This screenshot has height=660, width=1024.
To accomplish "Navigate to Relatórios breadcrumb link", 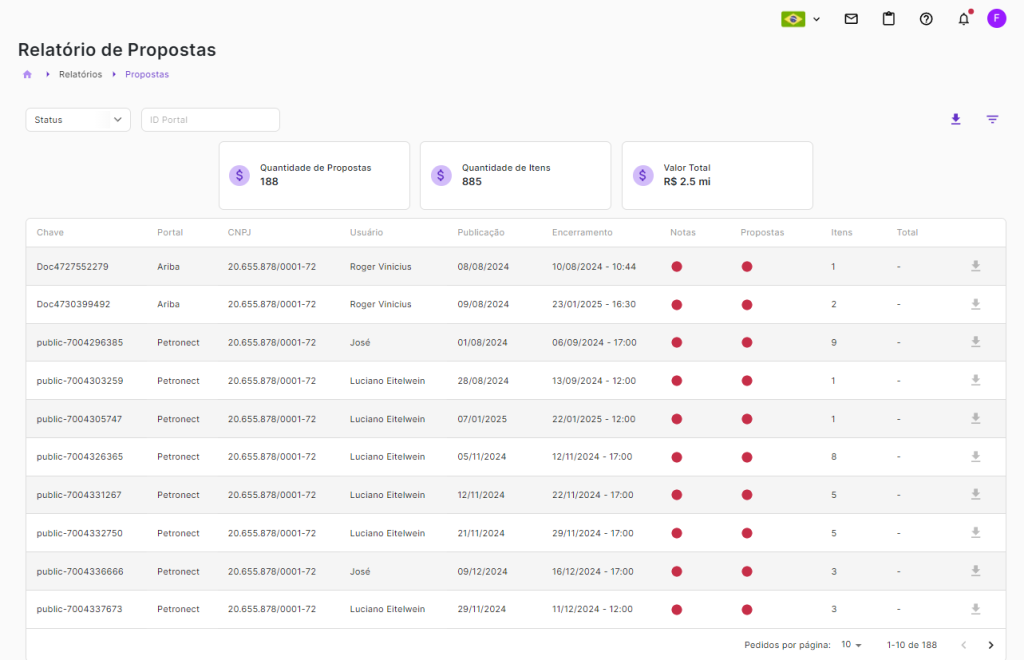I will tap(80, 75).
